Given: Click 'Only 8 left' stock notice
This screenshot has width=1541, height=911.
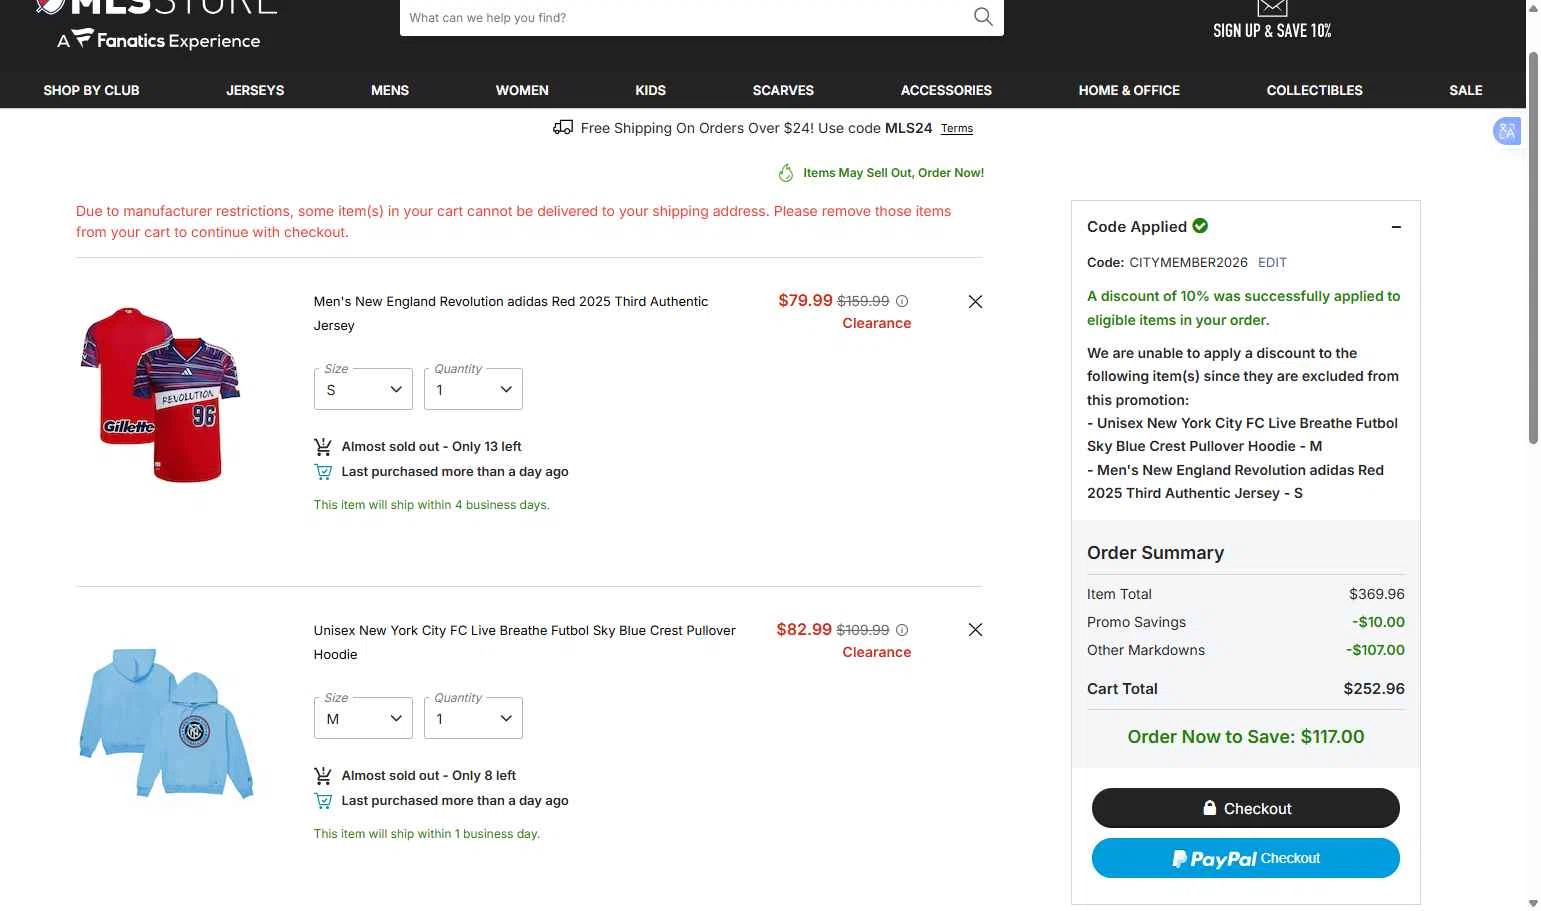Looking at the screenshot, I should [429, 775].
